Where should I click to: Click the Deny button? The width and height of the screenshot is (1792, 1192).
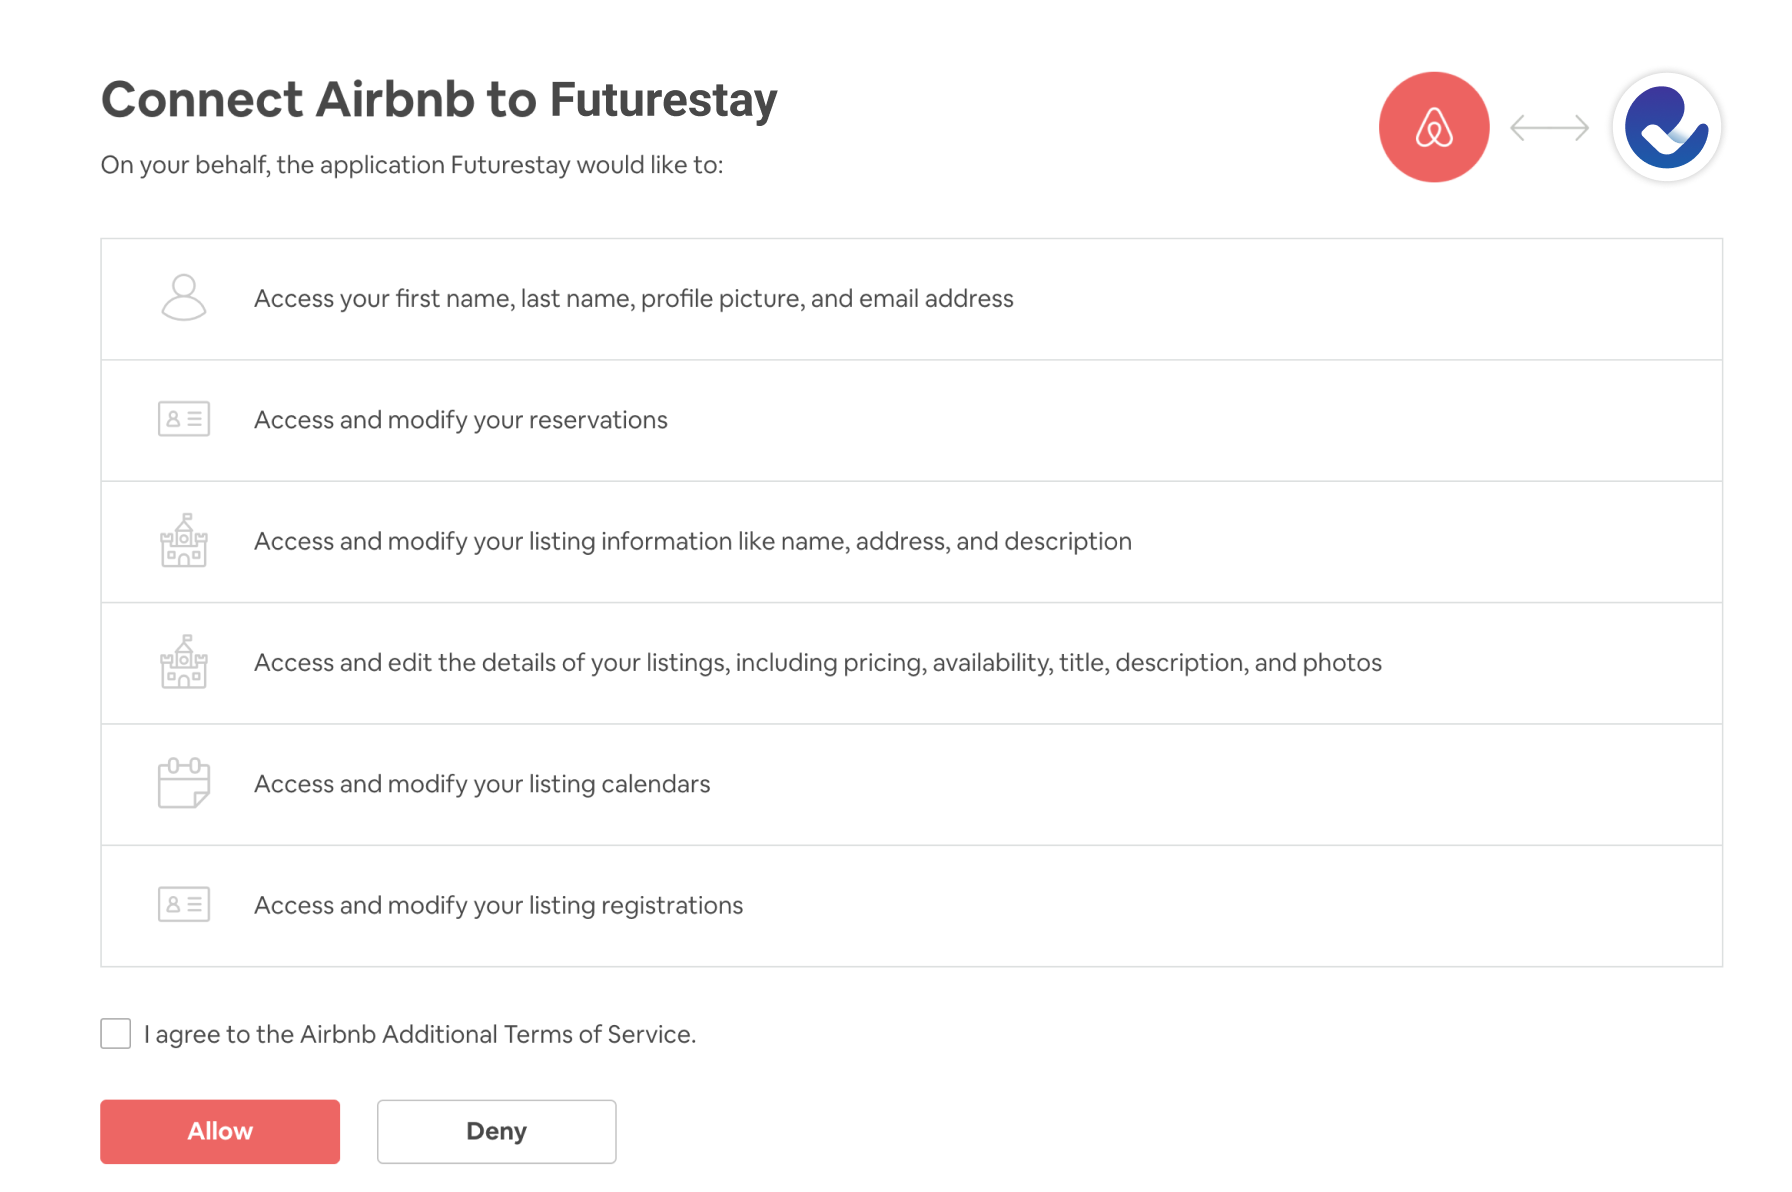(x=496, y=1131)
